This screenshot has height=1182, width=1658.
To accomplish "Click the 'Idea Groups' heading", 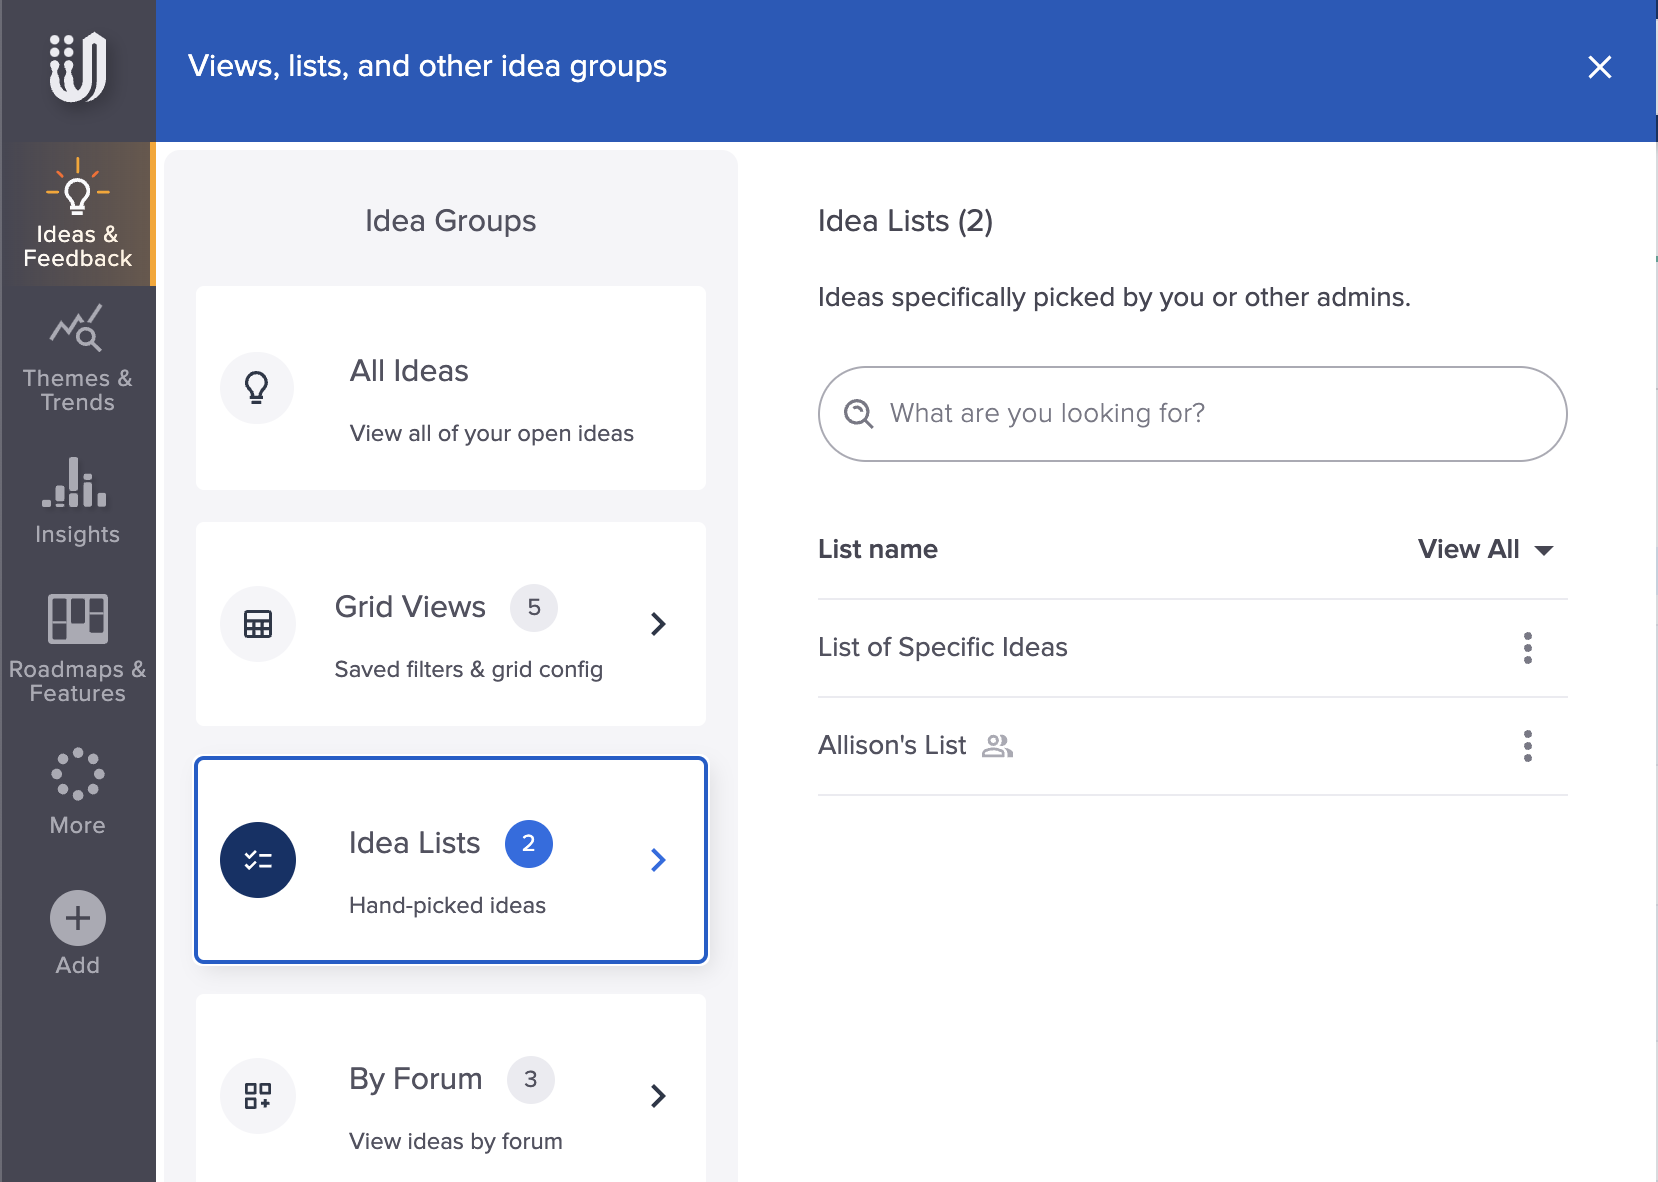I will [450, 221].
